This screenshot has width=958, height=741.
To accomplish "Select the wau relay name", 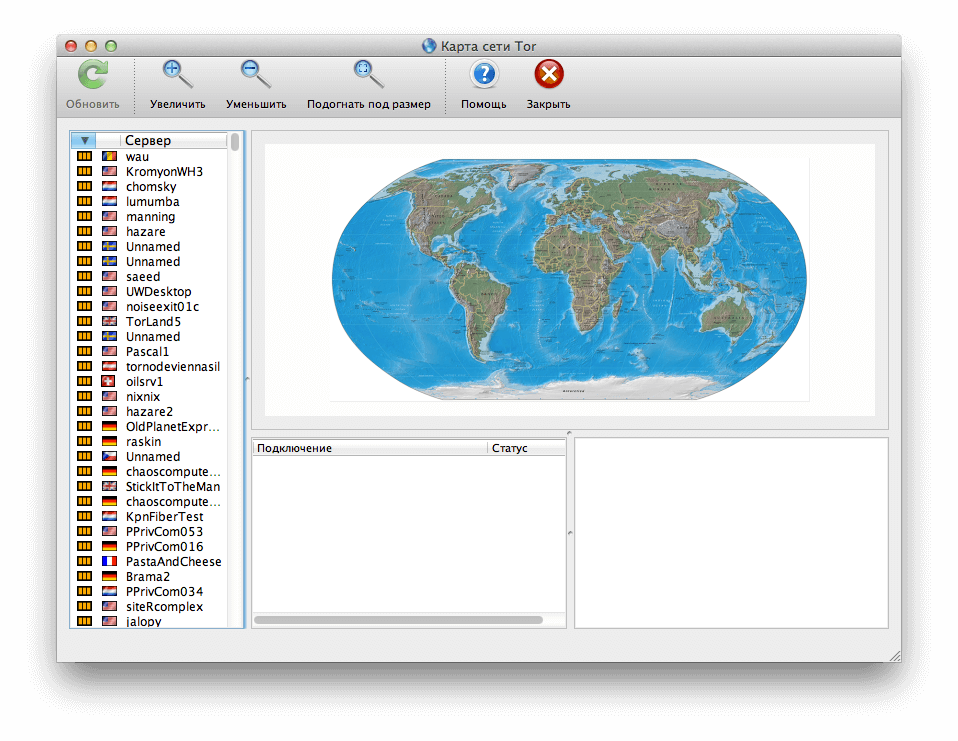I will (x=137, y=157).
